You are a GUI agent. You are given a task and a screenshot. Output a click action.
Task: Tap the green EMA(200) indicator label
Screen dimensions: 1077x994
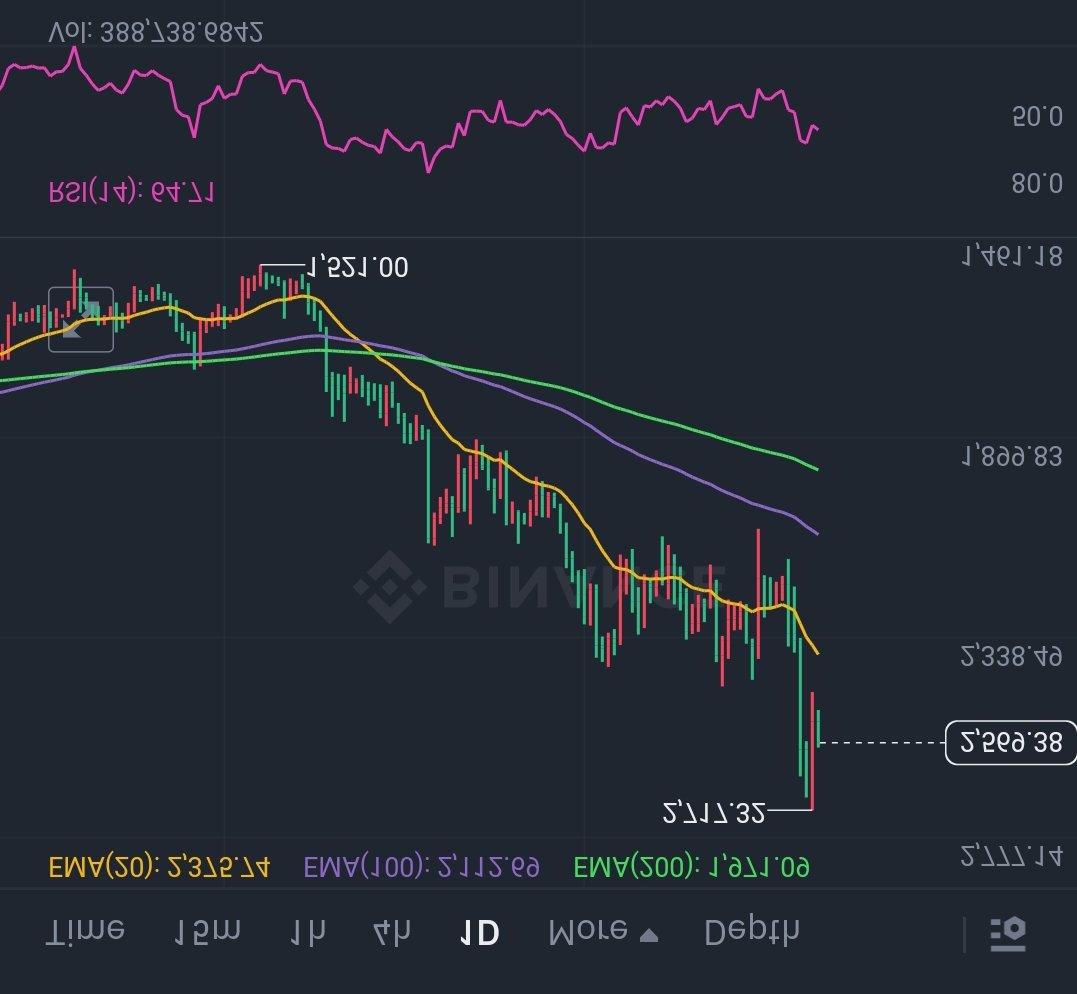(692, 867)
